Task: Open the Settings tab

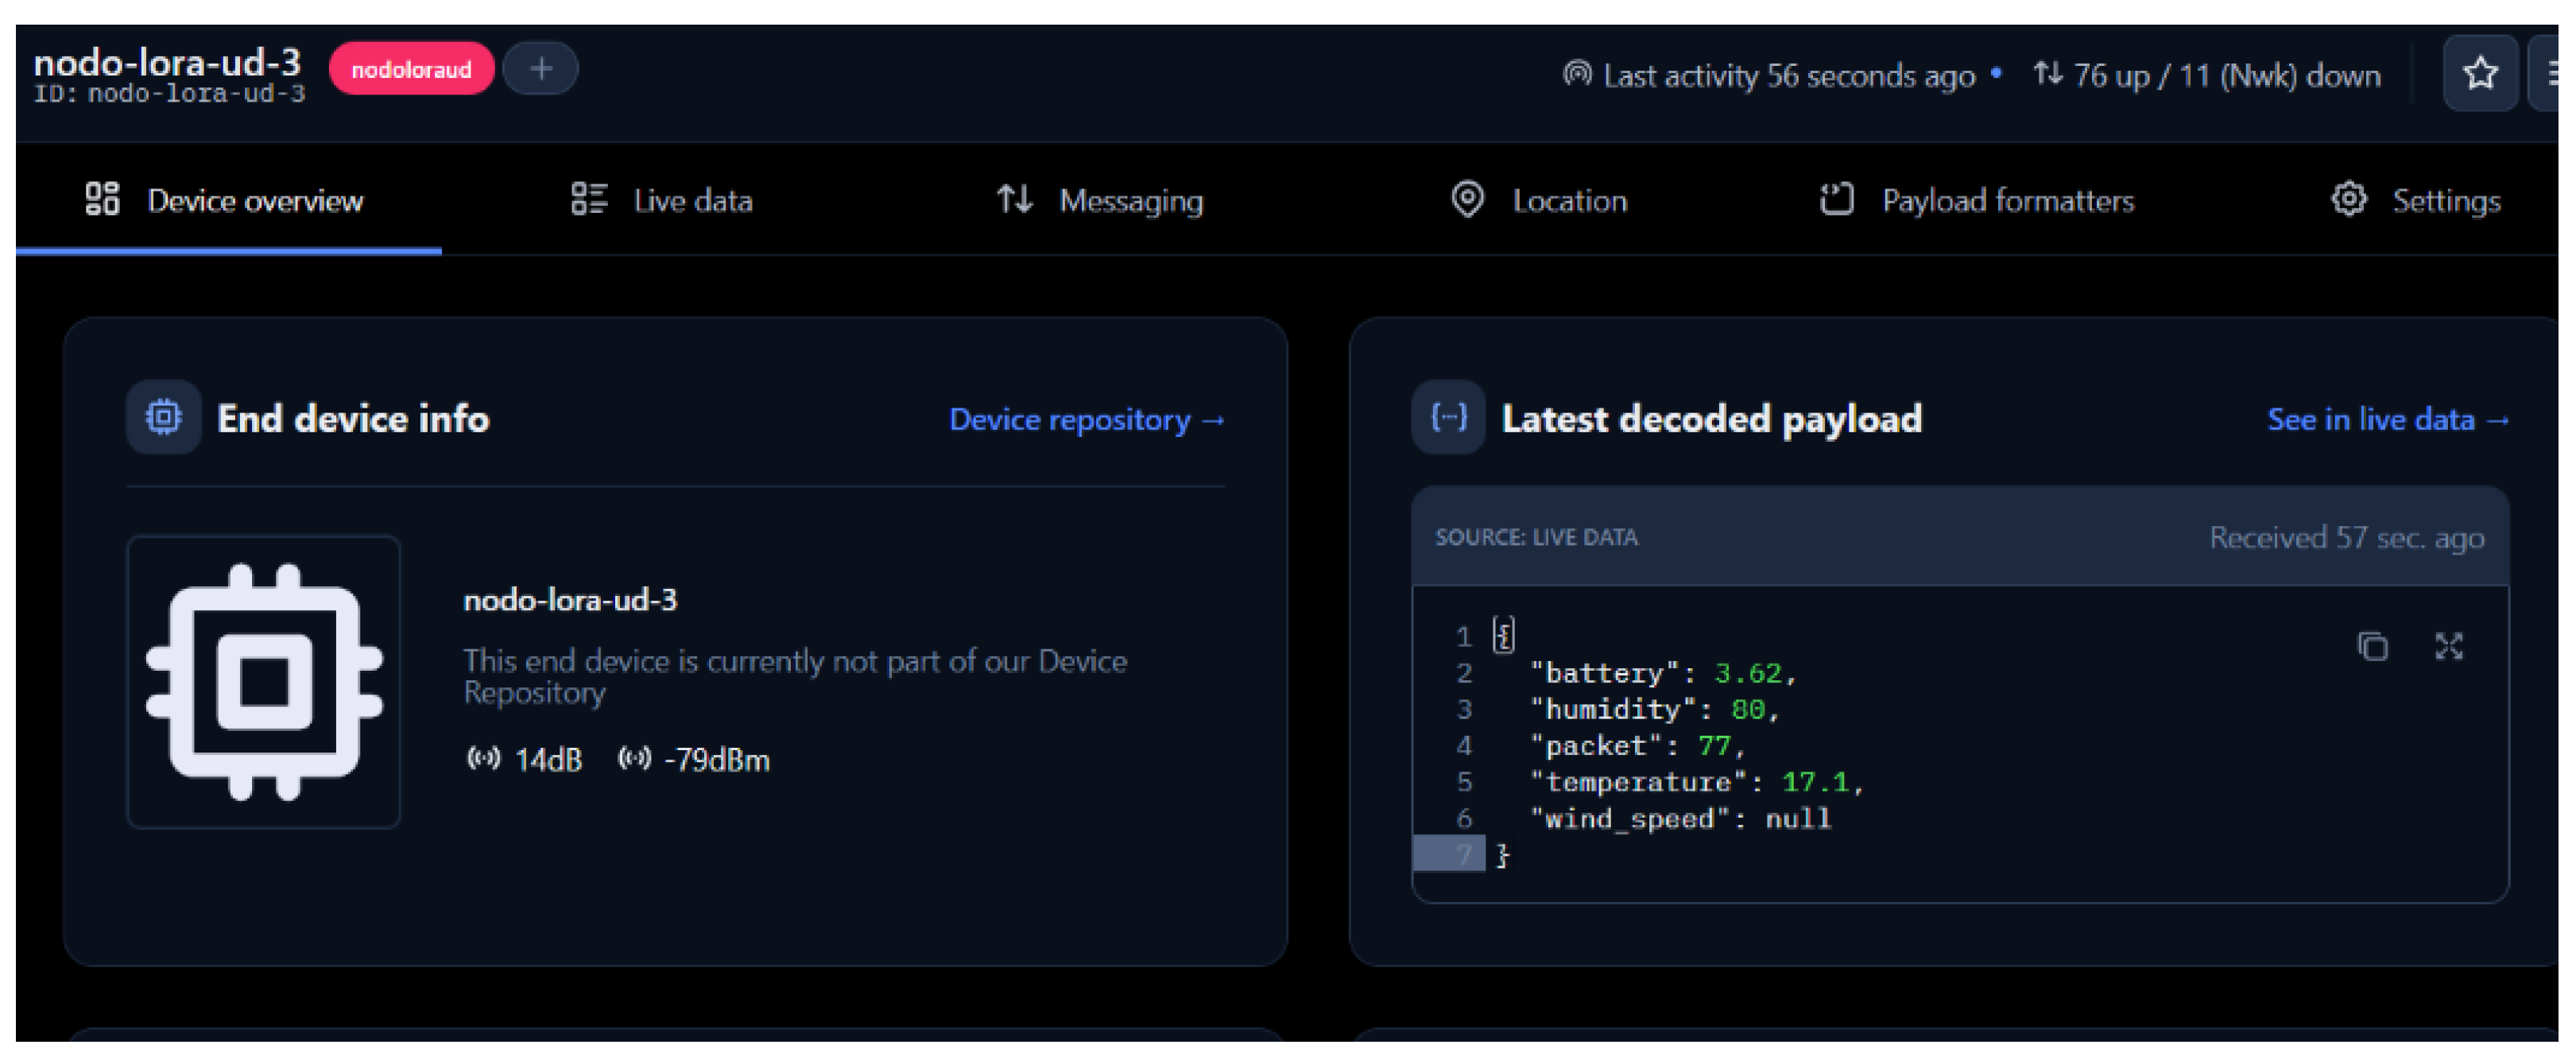Action: click(2415, 200)
